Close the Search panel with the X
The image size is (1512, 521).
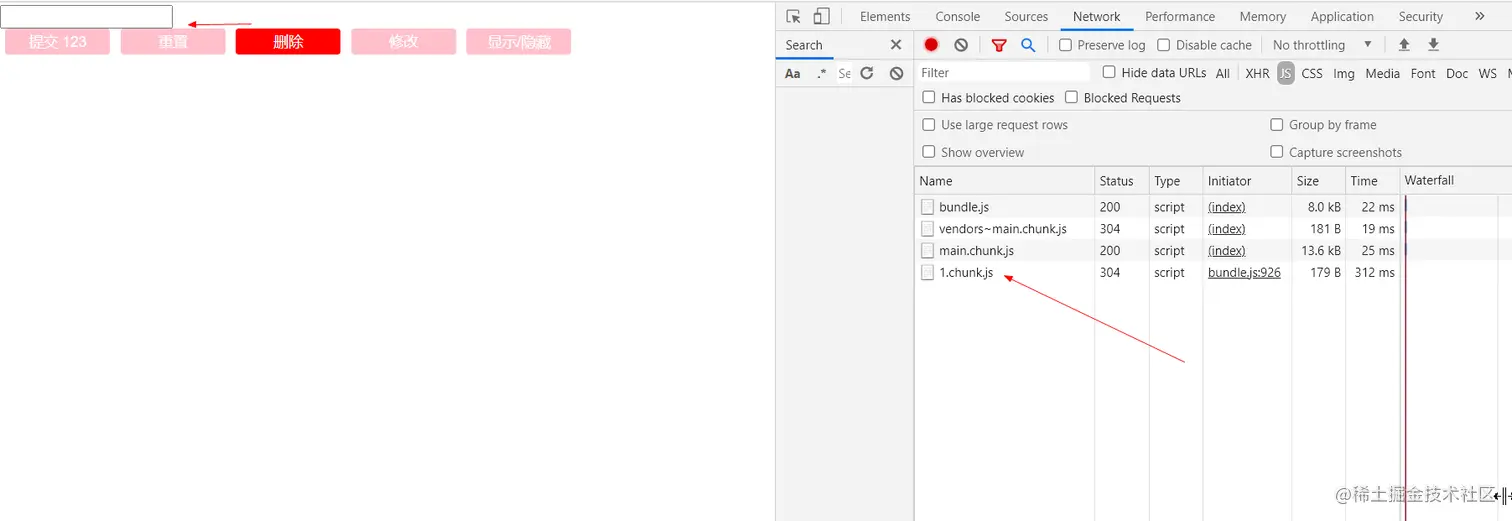tap(895, 45)
